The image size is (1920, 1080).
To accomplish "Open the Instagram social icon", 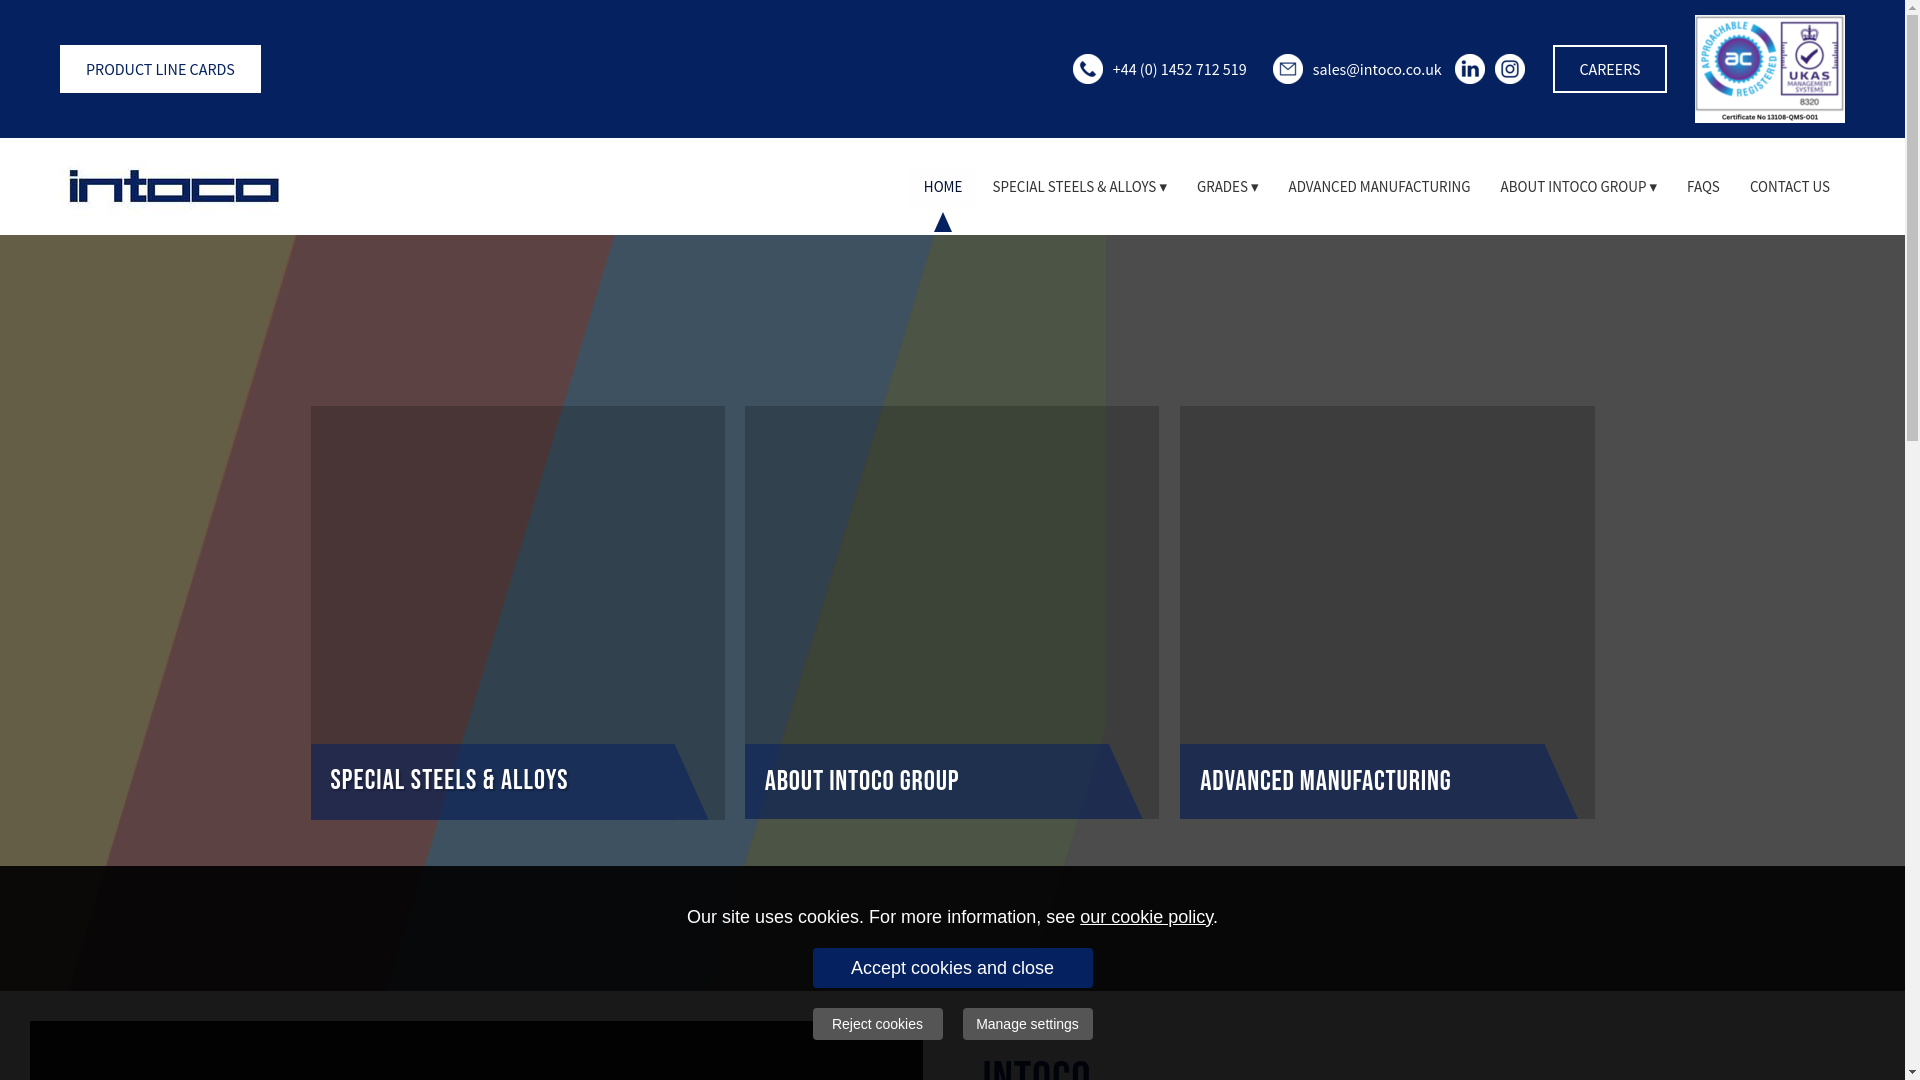I will pyautogui.click(x=1510, y=69).
